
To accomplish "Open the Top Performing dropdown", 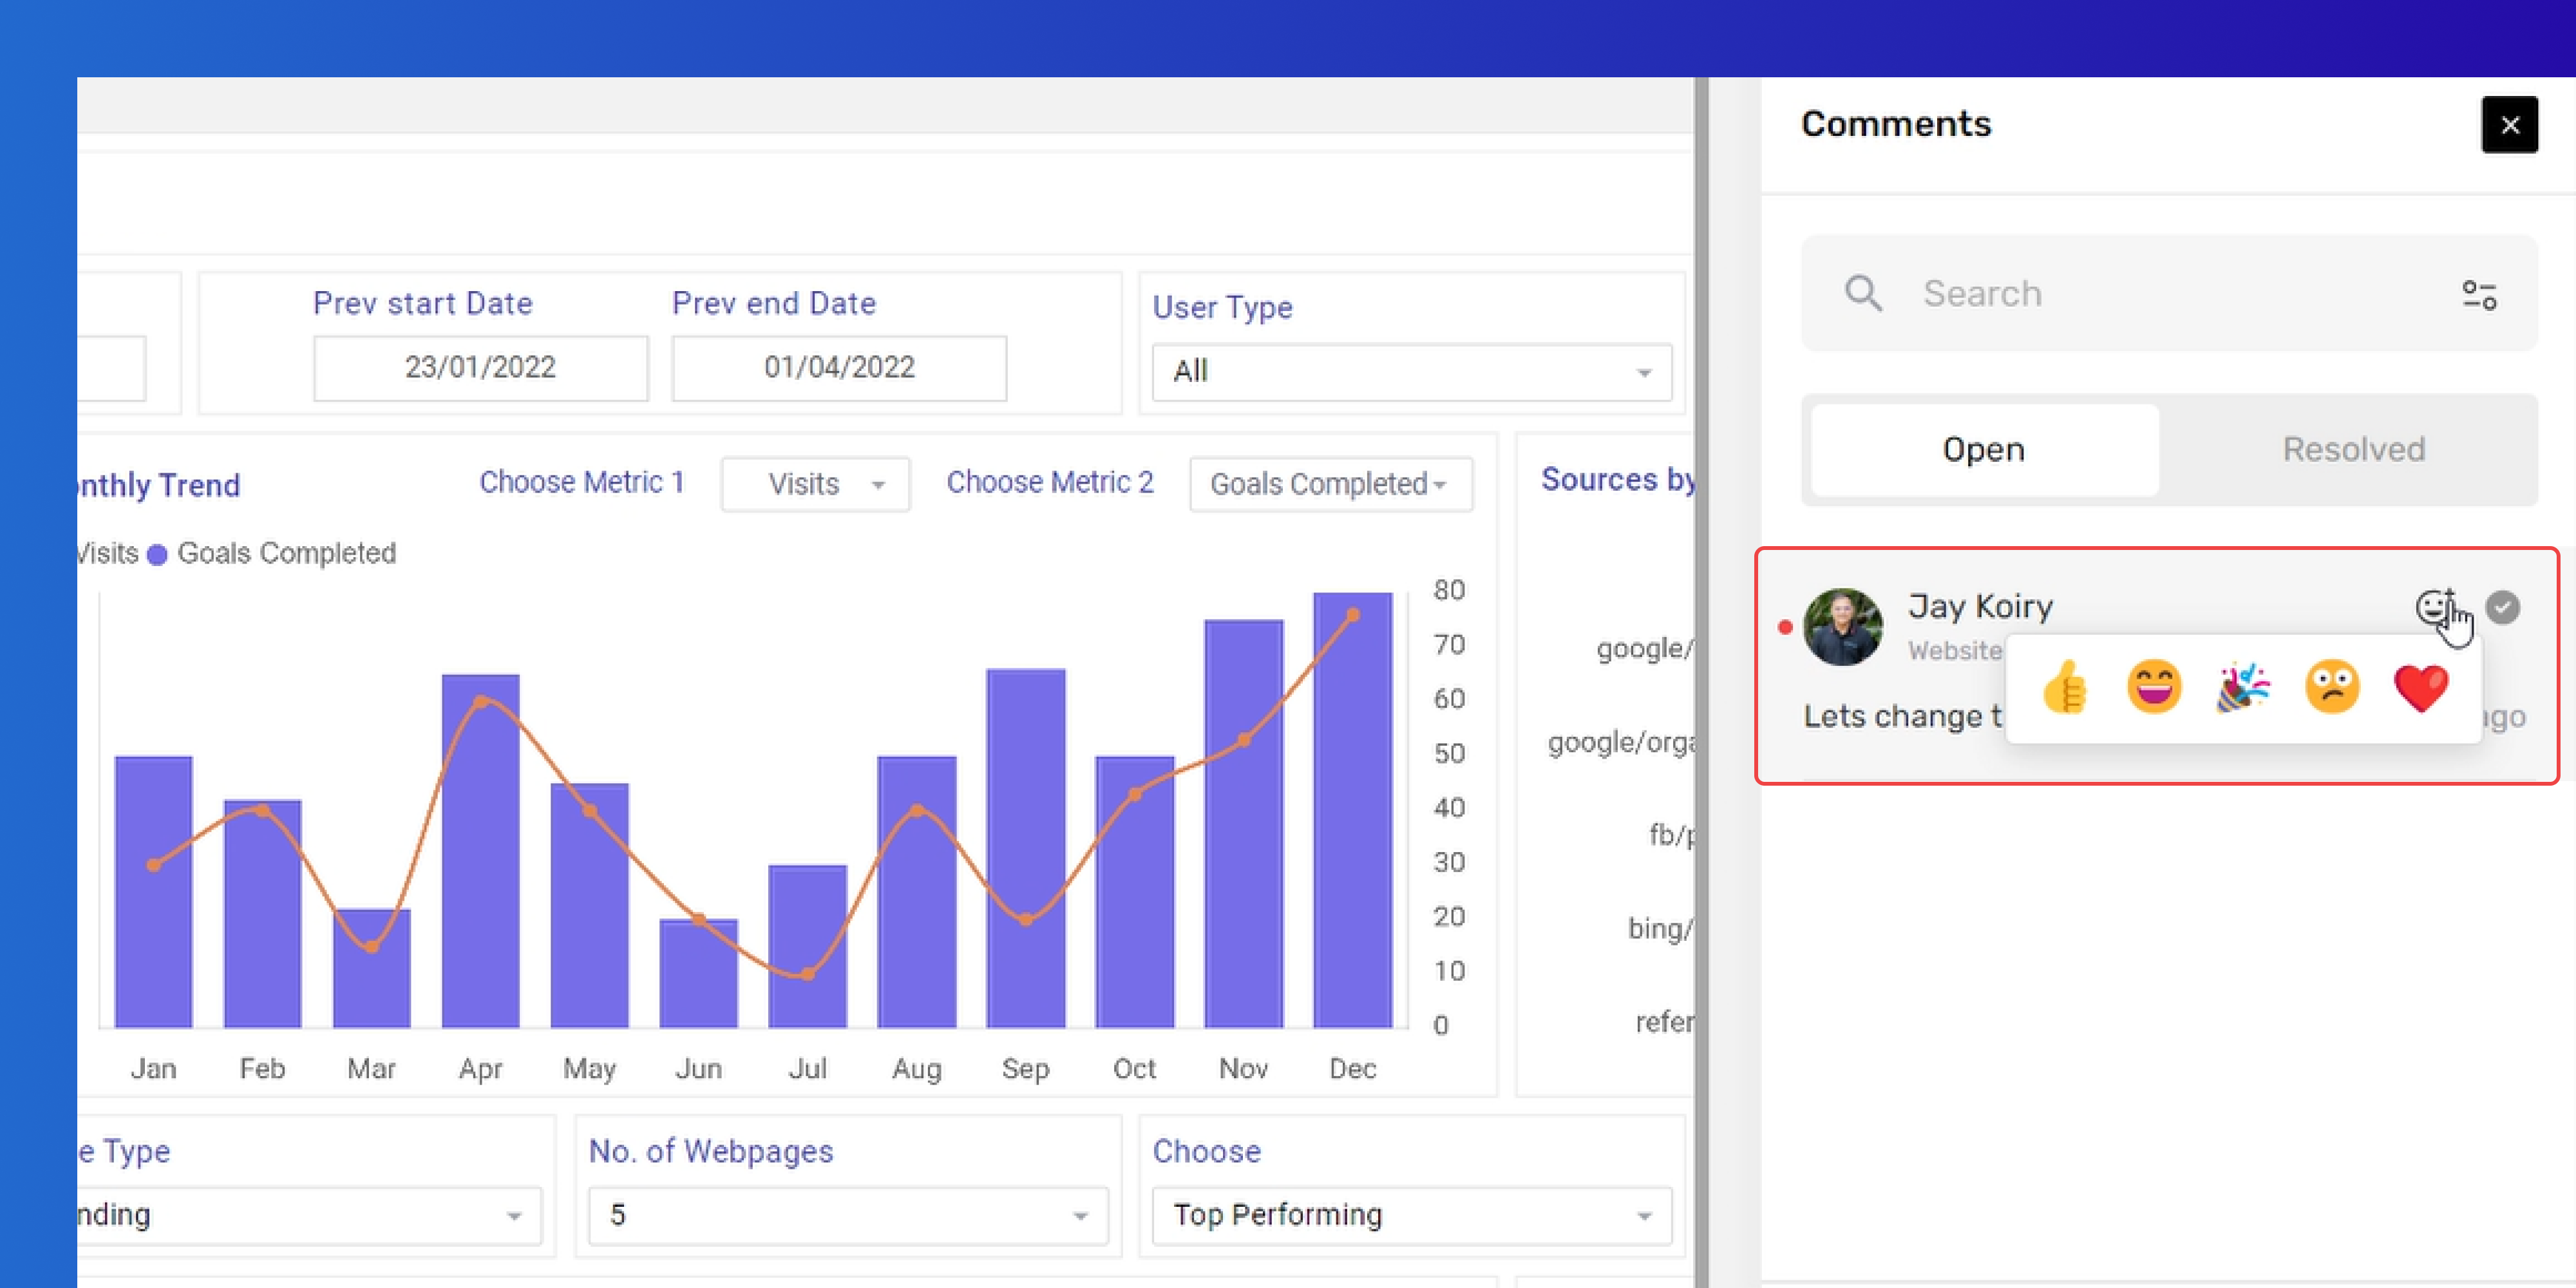I will [x=1411, y=1215].
